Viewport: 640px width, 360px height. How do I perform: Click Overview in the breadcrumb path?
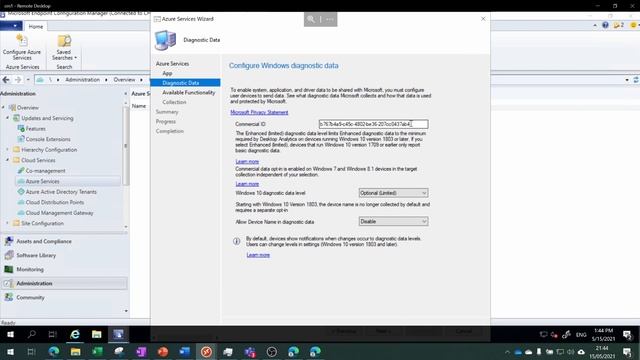pos(124,80)
